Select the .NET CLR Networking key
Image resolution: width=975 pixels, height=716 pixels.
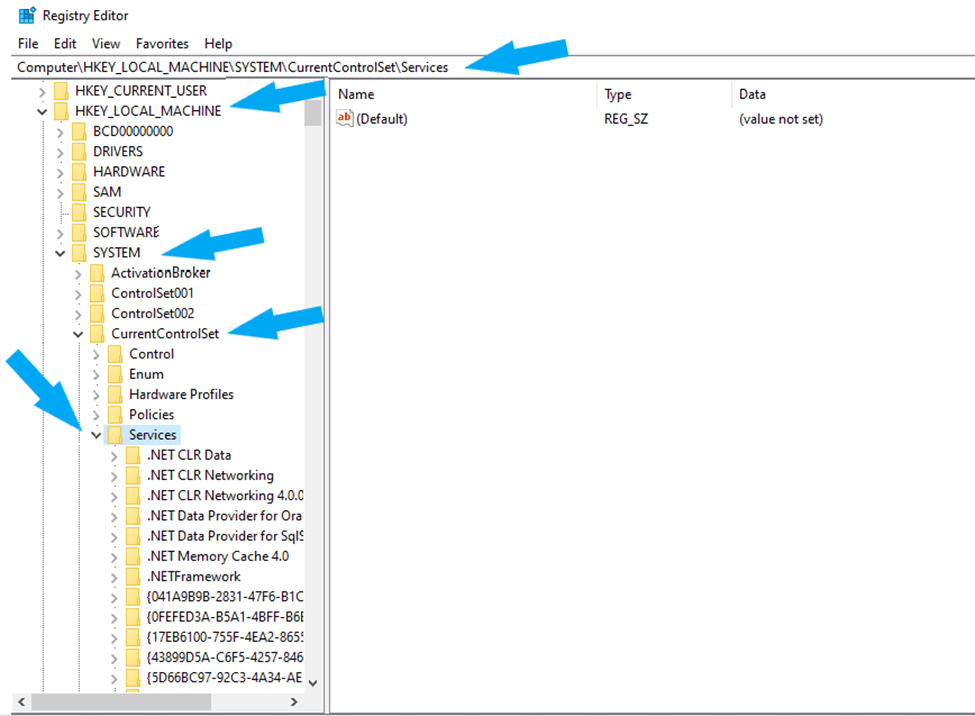tap(210, 475)
